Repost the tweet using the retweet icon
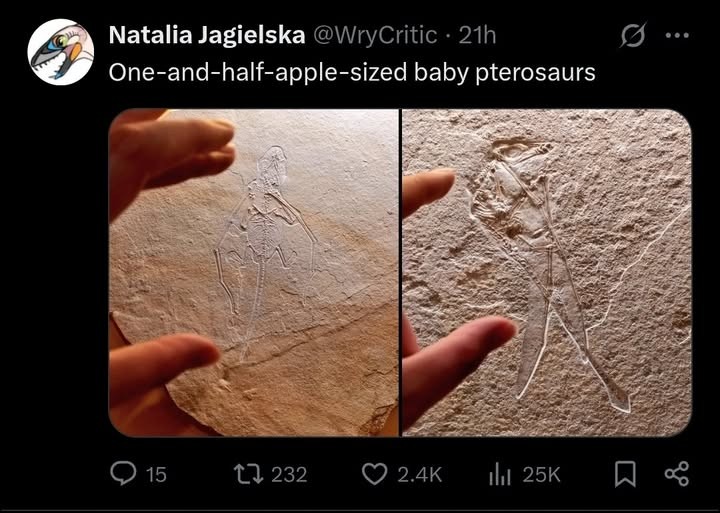 coord(248,474)
